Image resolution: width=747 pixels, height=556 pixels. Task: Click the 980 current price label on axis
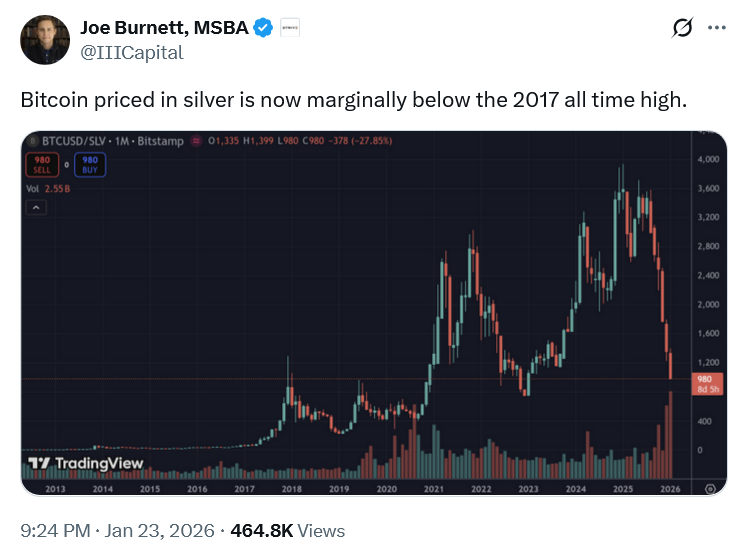[703, 379]
